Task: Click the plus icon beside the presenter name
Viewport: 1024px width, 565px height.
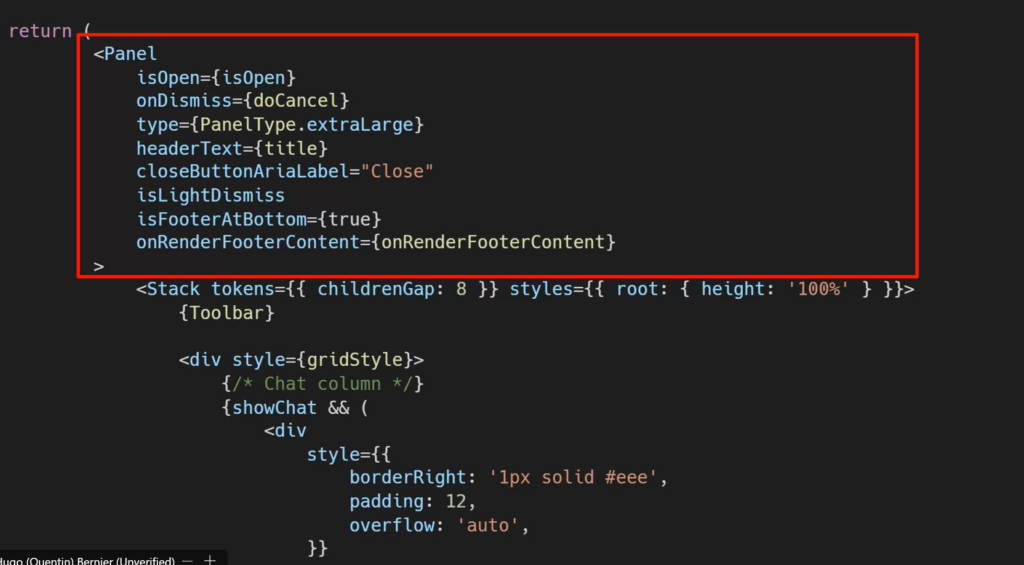Action: coord(210,560)
